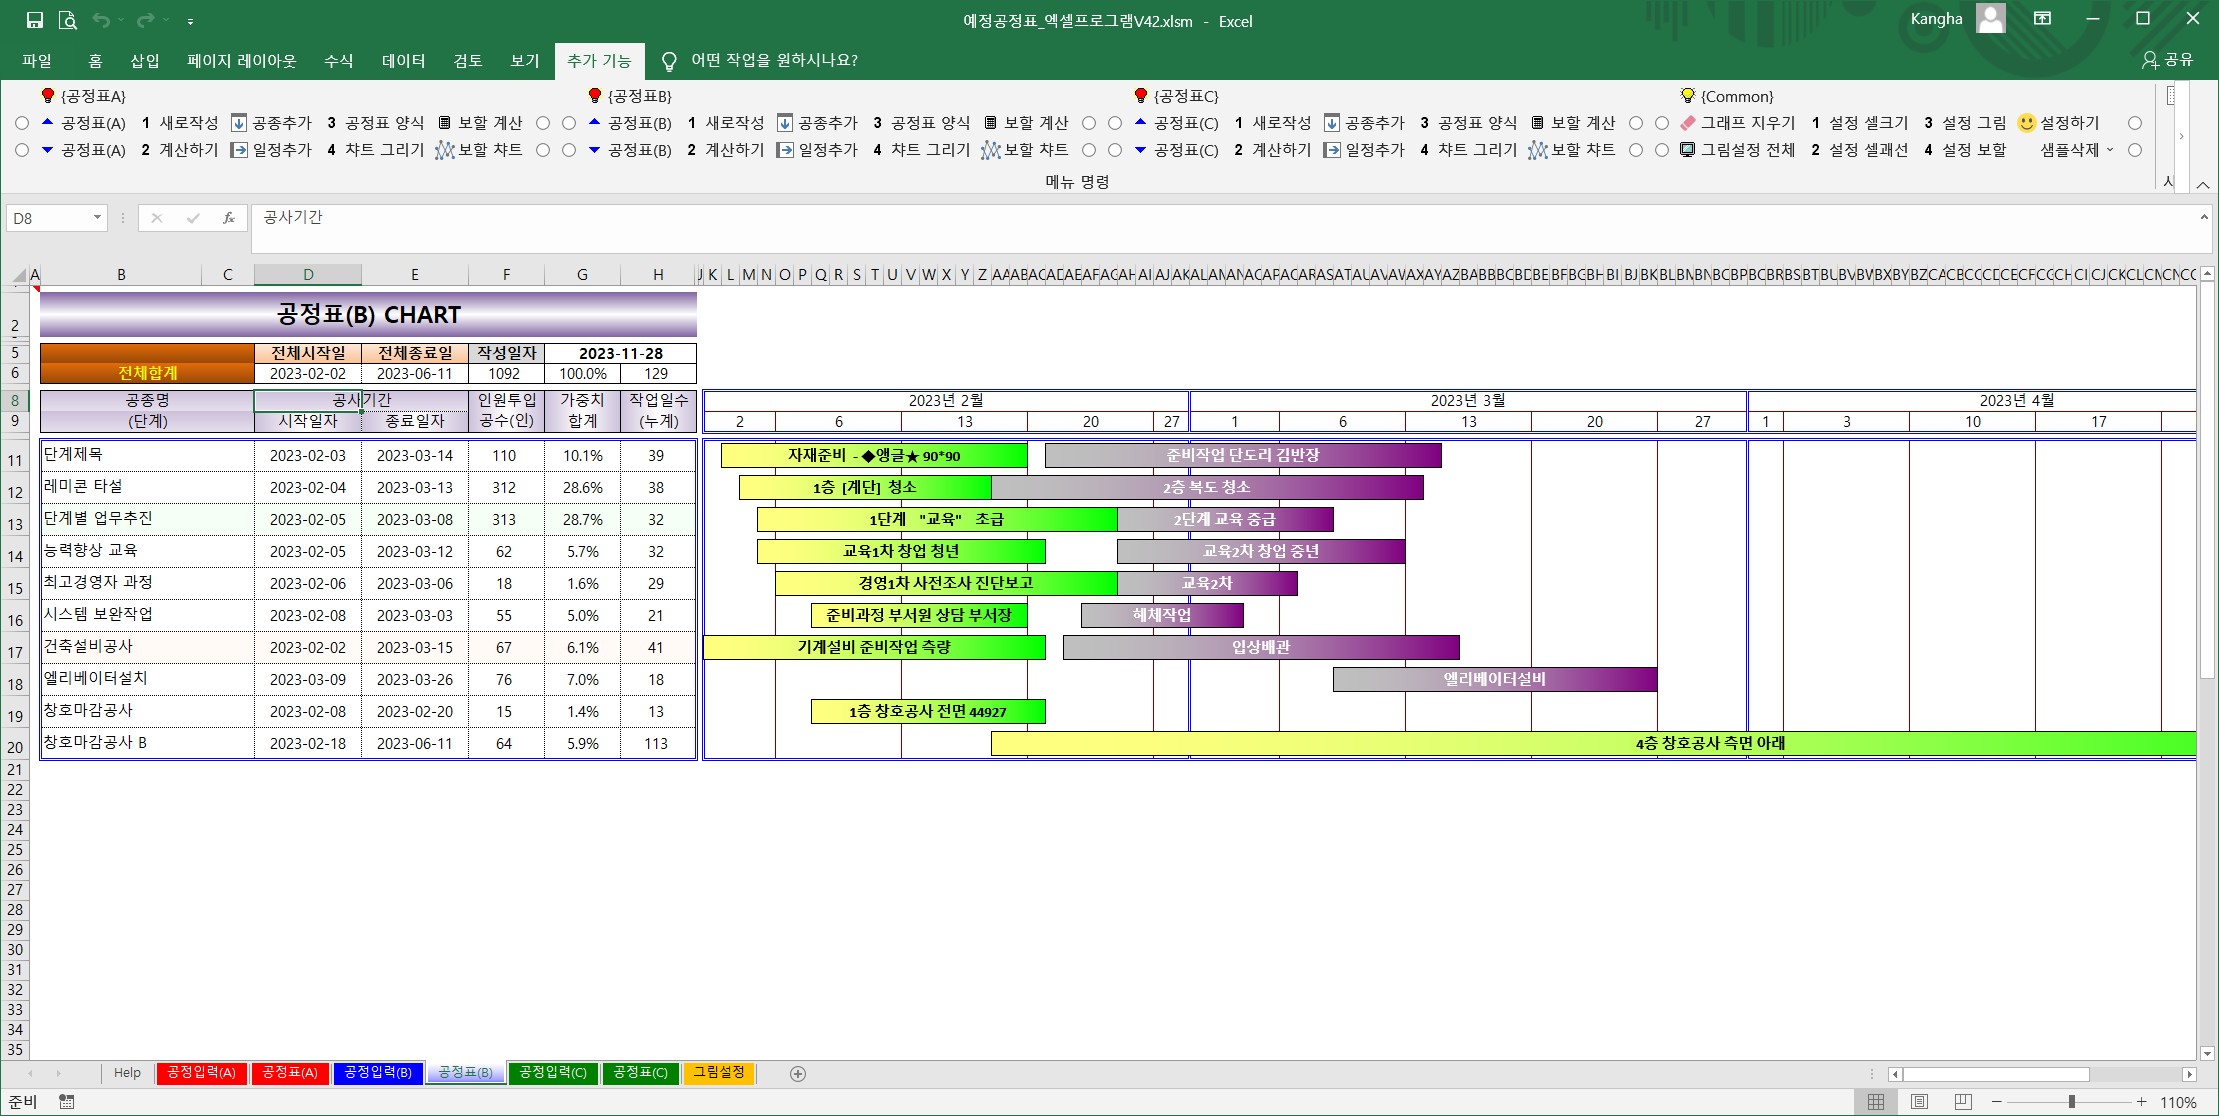The height and width of the screenshot is (1116, 2219).
Task: Click the 공유 share button
Action: (x=2168, y=61)
